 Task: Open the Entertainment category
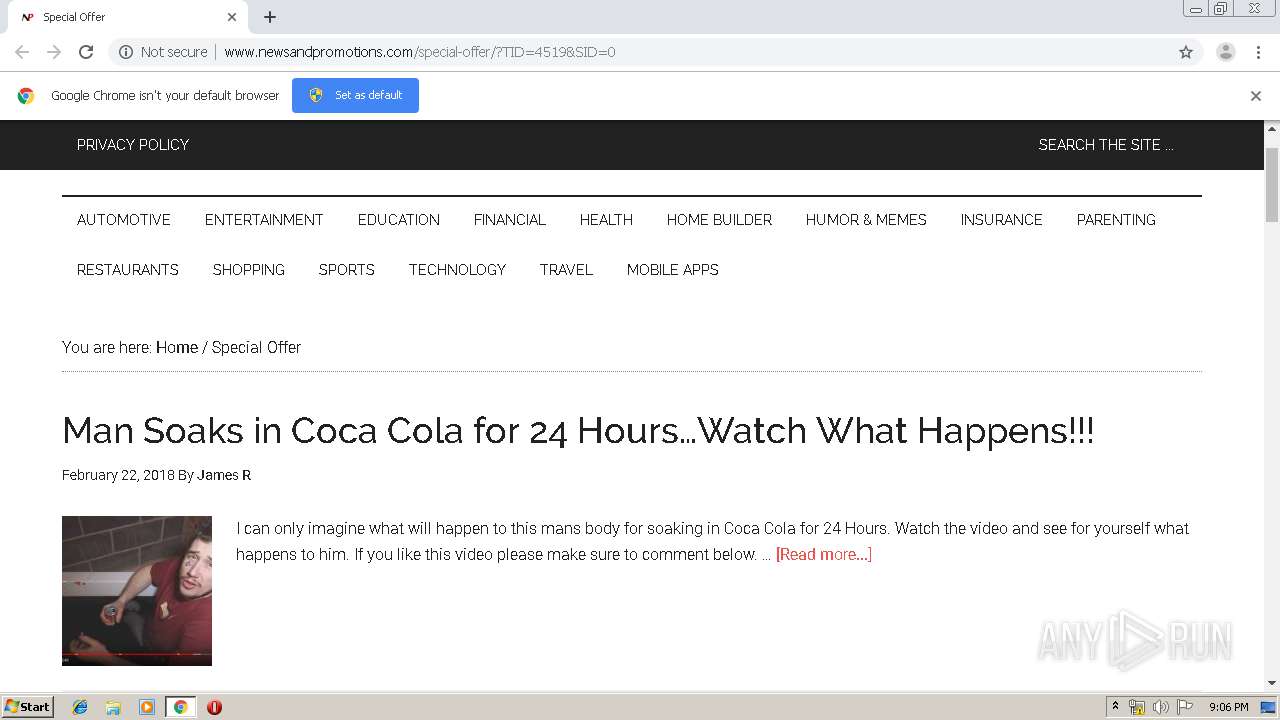(264, 220)
